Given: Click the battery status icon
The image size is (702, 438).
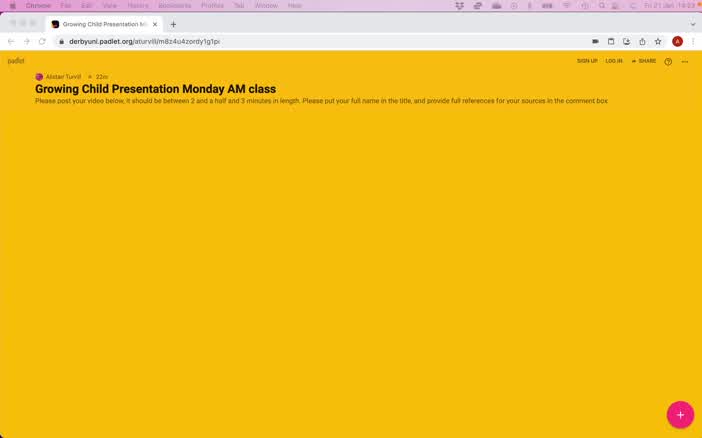Looking at the screenshot, I should click(x=547, y=5).
